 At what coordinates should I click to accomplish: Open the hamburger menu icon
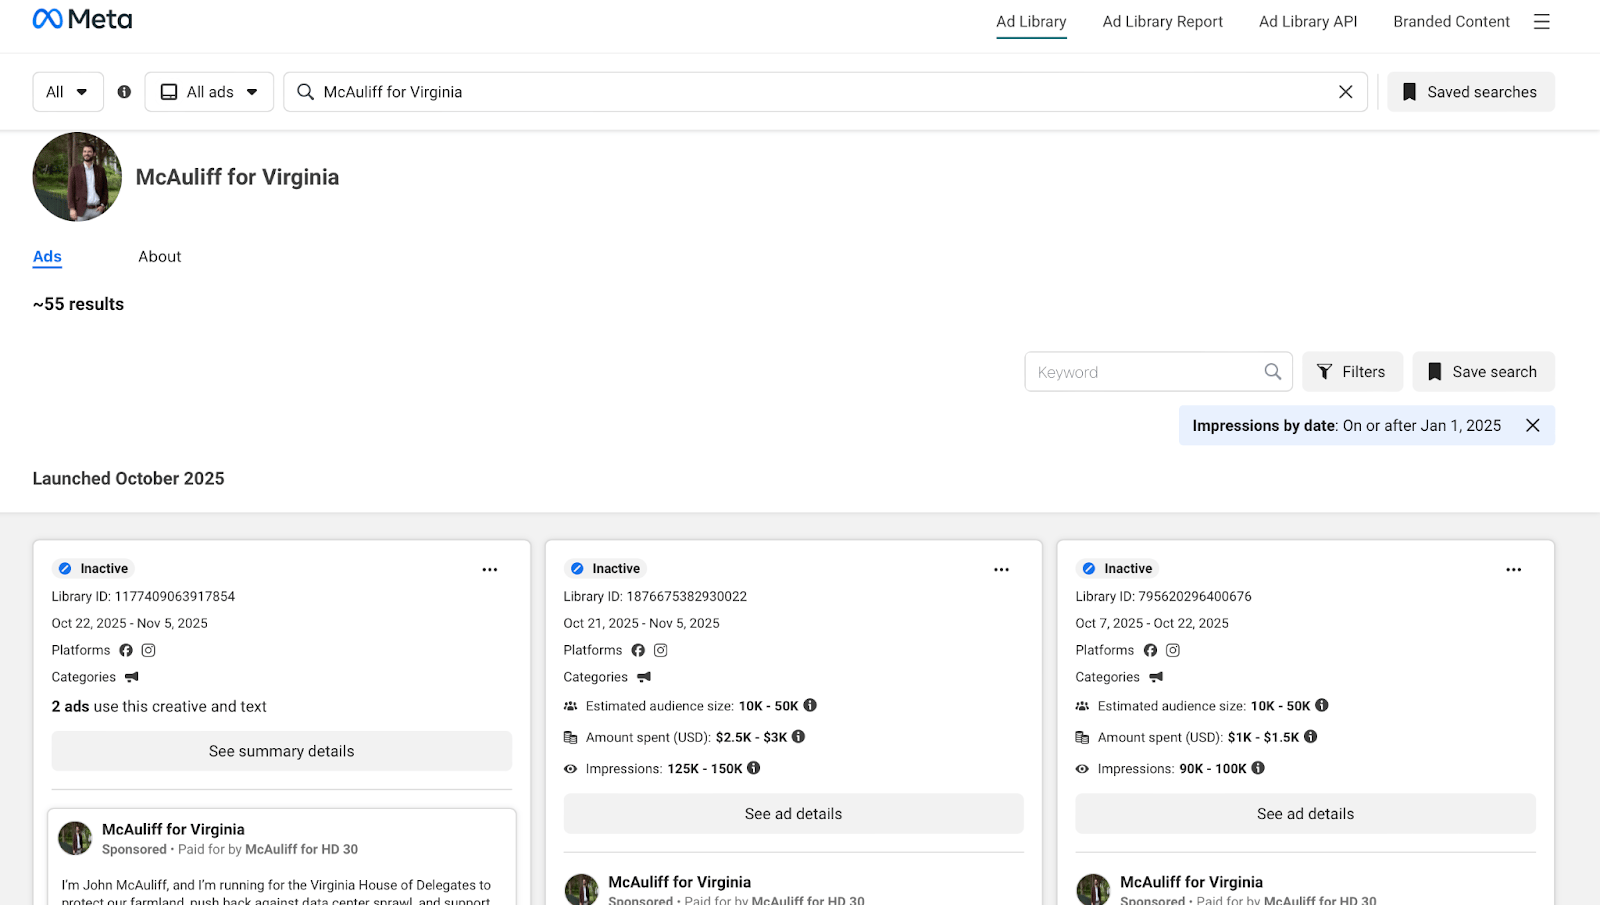click(x=1541, y=22)
